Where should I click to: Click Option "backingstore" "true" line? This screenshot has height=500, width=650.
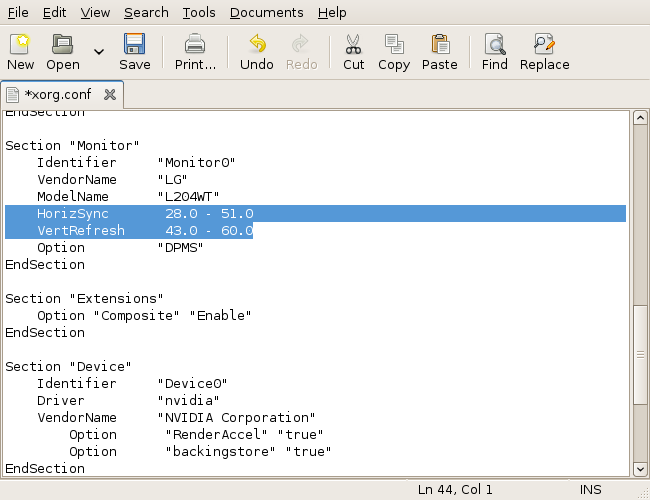coord(200,451)
